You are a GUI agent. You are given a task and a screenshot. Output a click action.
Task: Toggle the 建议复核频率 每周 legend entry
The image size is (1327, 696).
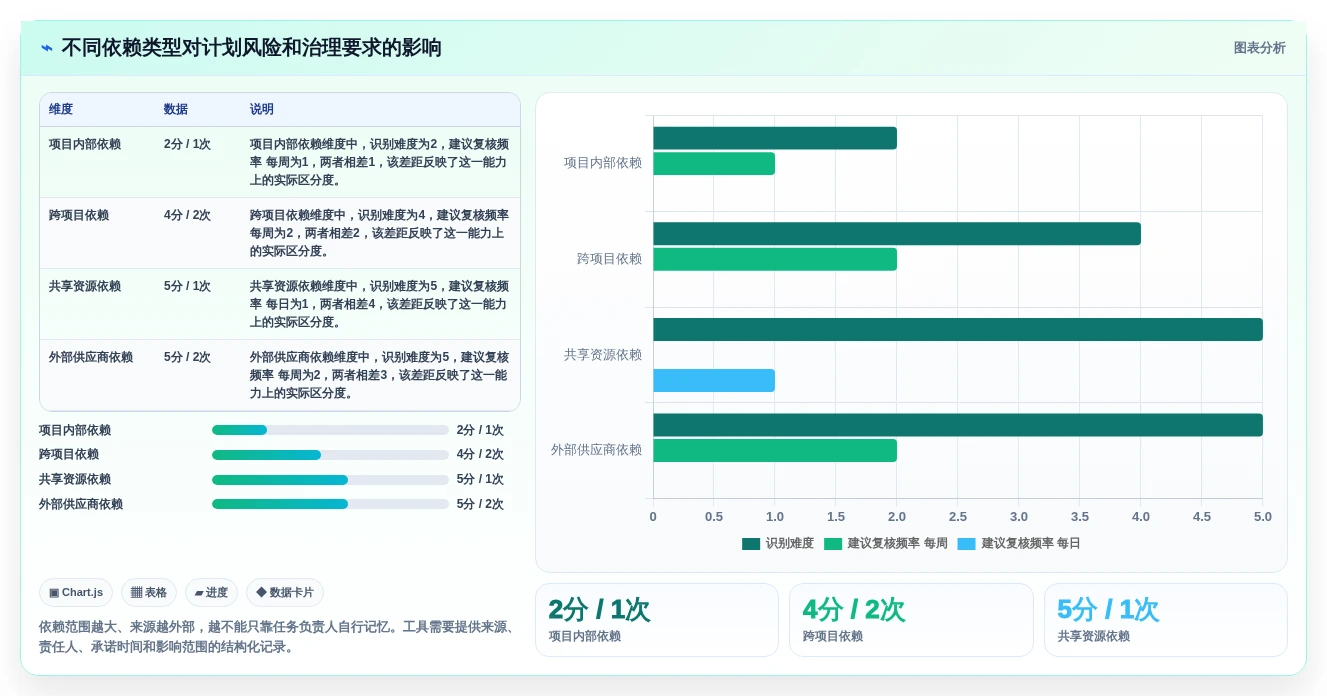[x=886, y=544]
